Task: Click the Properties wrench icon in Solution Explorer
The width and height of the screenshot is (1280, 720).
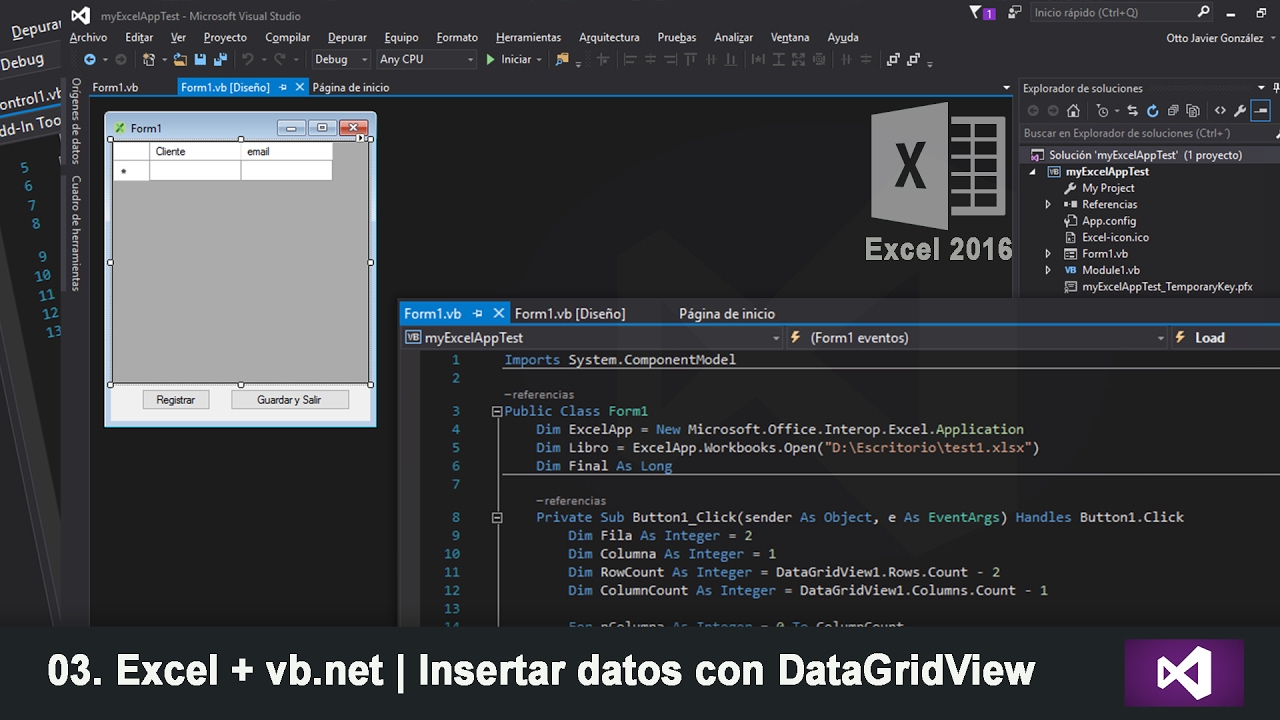Action: (x=1240, y=111)
